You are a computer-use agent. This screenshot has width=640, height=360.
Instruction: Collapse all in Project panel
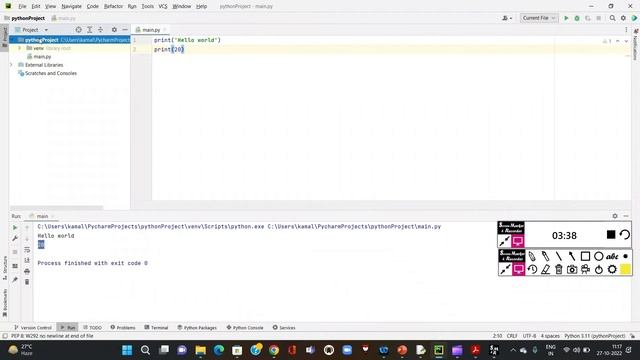click(x=100, y=30)
